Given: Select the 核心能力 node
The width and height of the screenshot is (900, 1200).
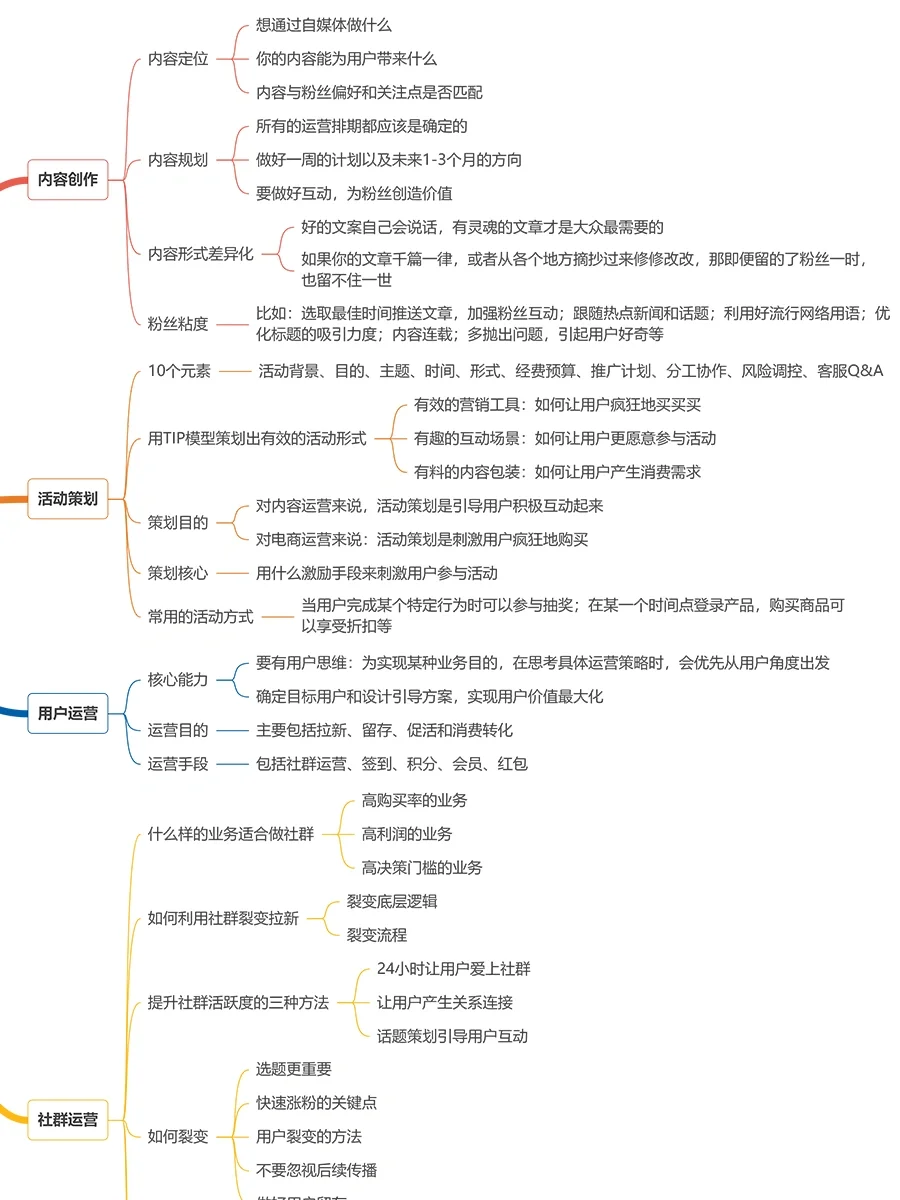Looking at the screenshot, I should [x=178, y=680].
